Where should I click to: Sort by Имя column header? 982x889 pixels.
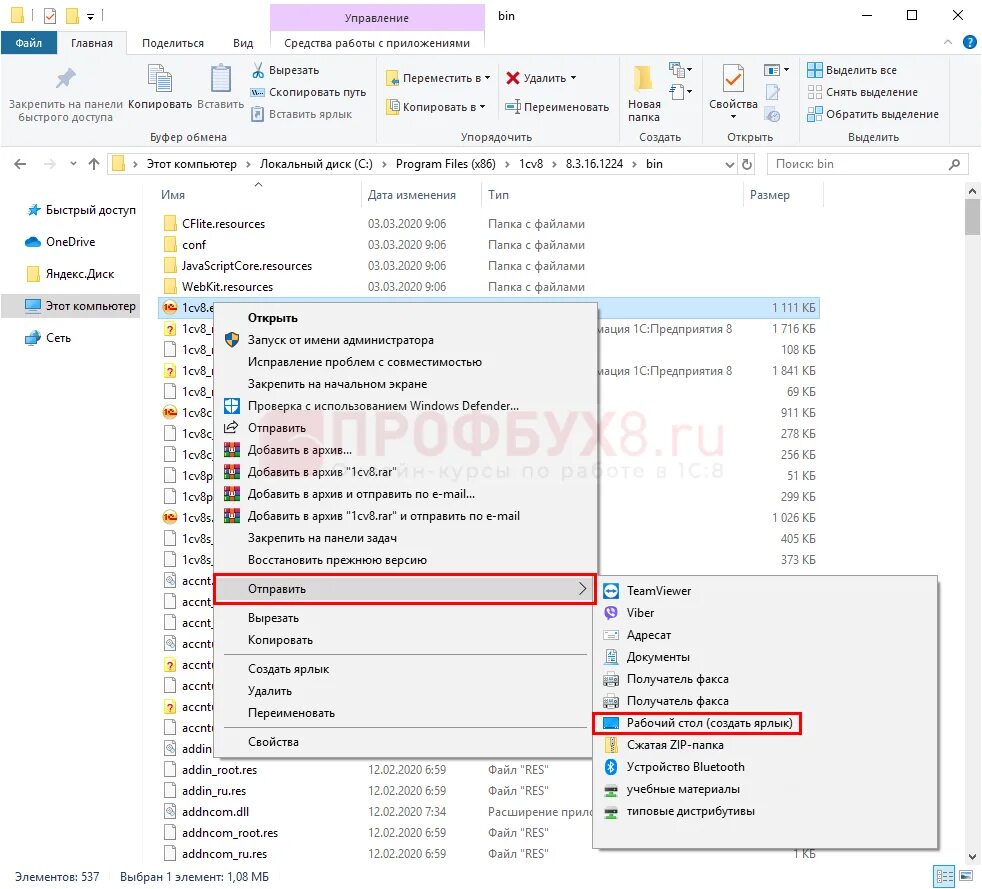tap(172, 195)
